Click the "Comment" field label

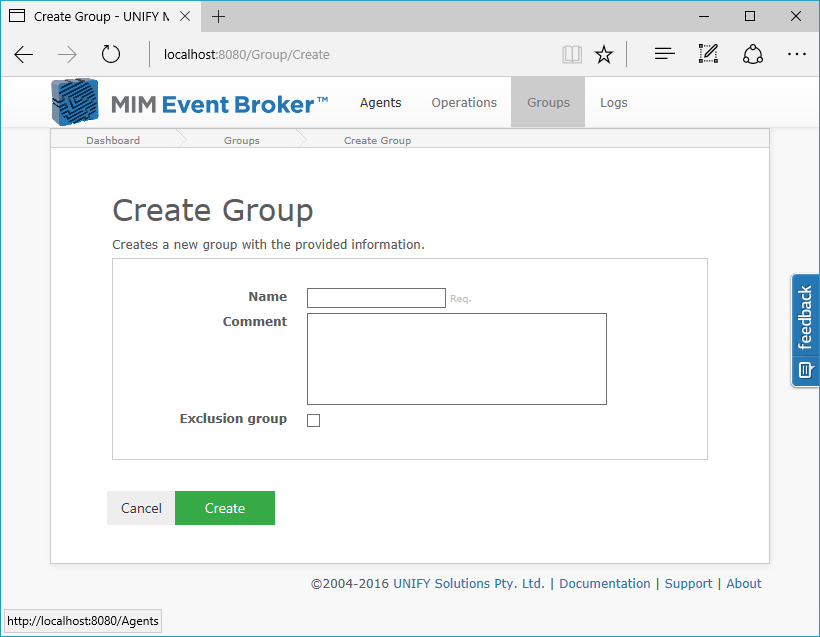point(255,321)
